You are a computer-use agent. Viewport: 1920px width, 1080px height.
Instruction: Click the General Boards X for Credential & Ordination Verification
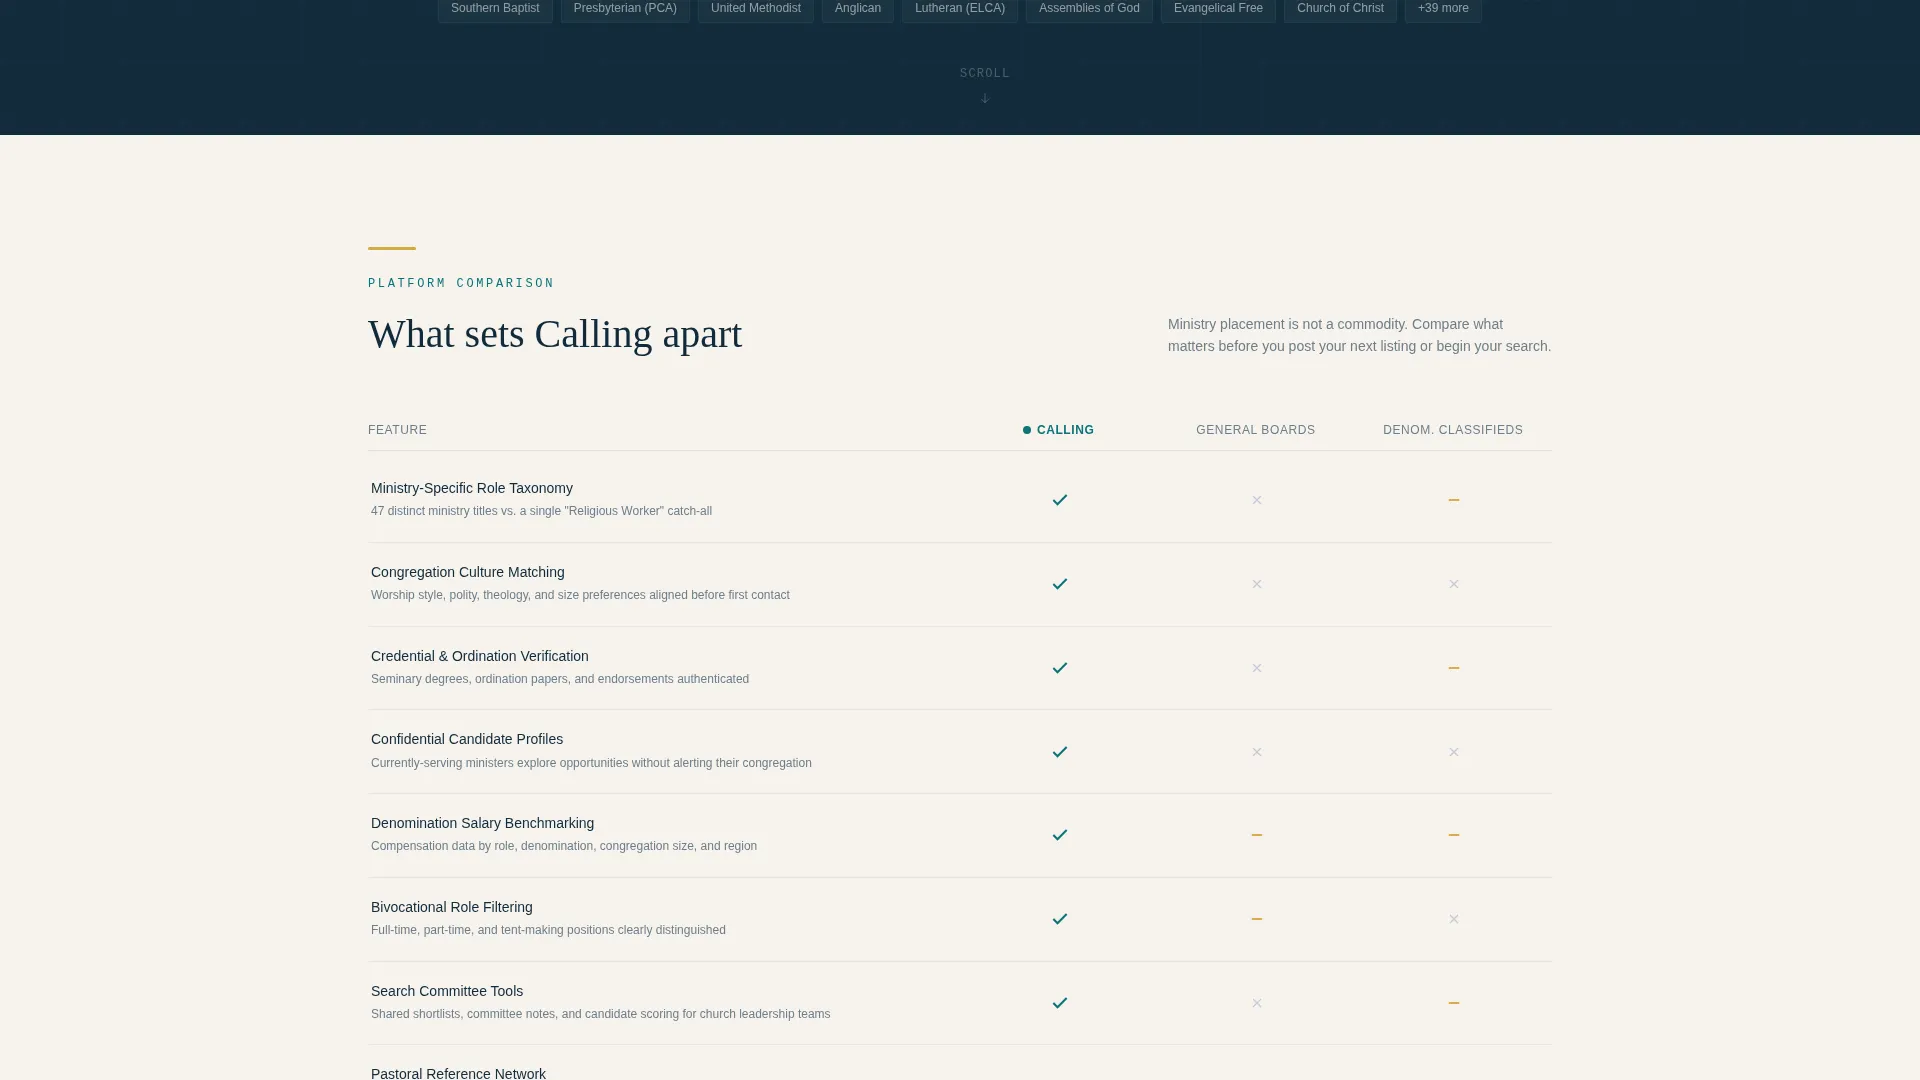click(1257, 668)
